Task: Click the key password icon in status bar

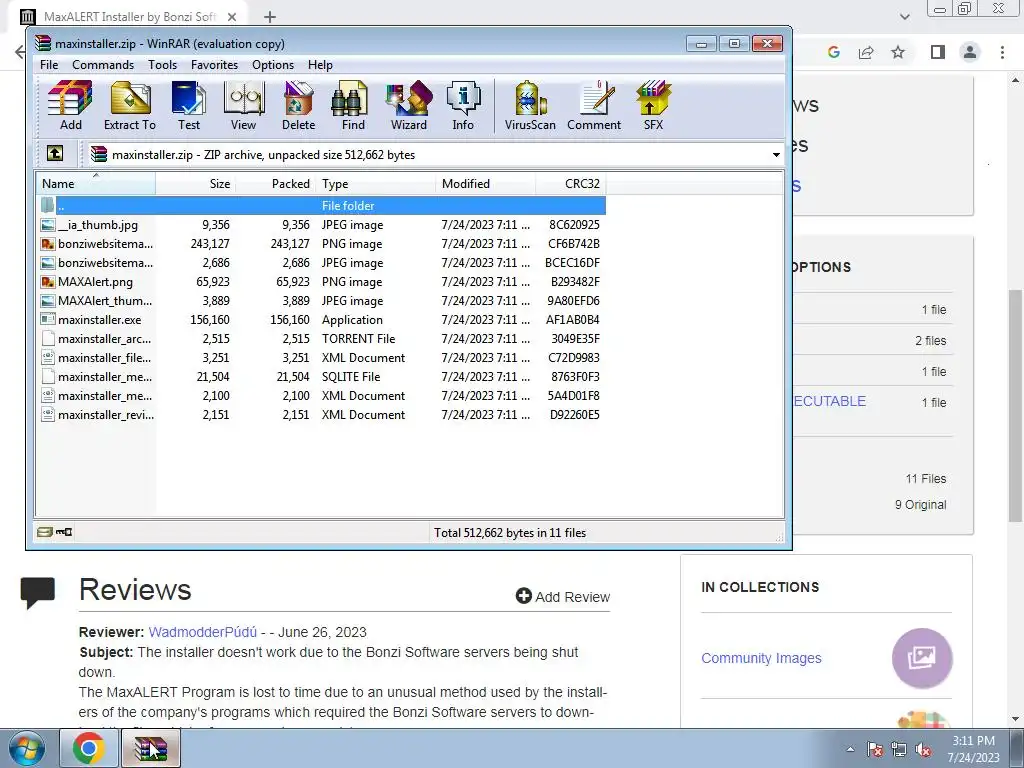Action: [x=64, y=532]
